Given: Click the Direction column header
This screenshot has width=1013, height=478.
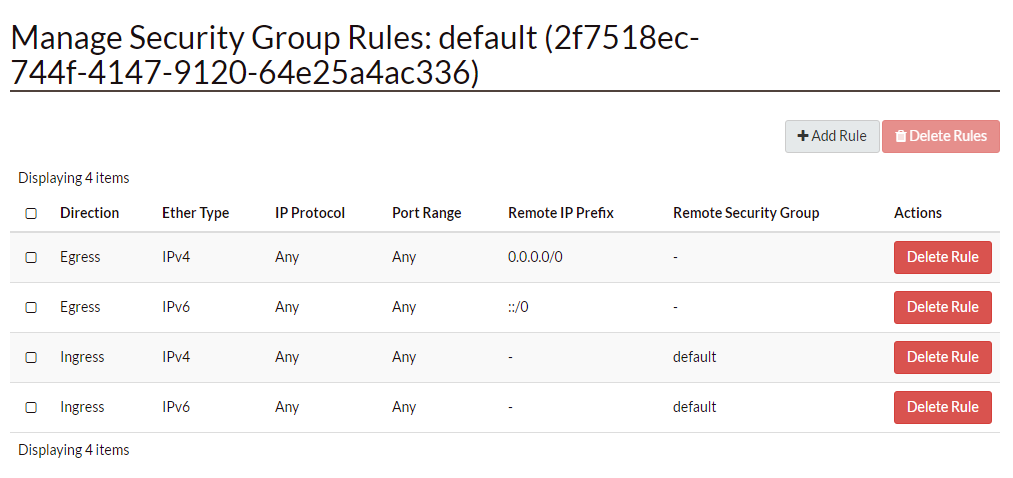Looking at the screenshot, I should pos(89,213).
